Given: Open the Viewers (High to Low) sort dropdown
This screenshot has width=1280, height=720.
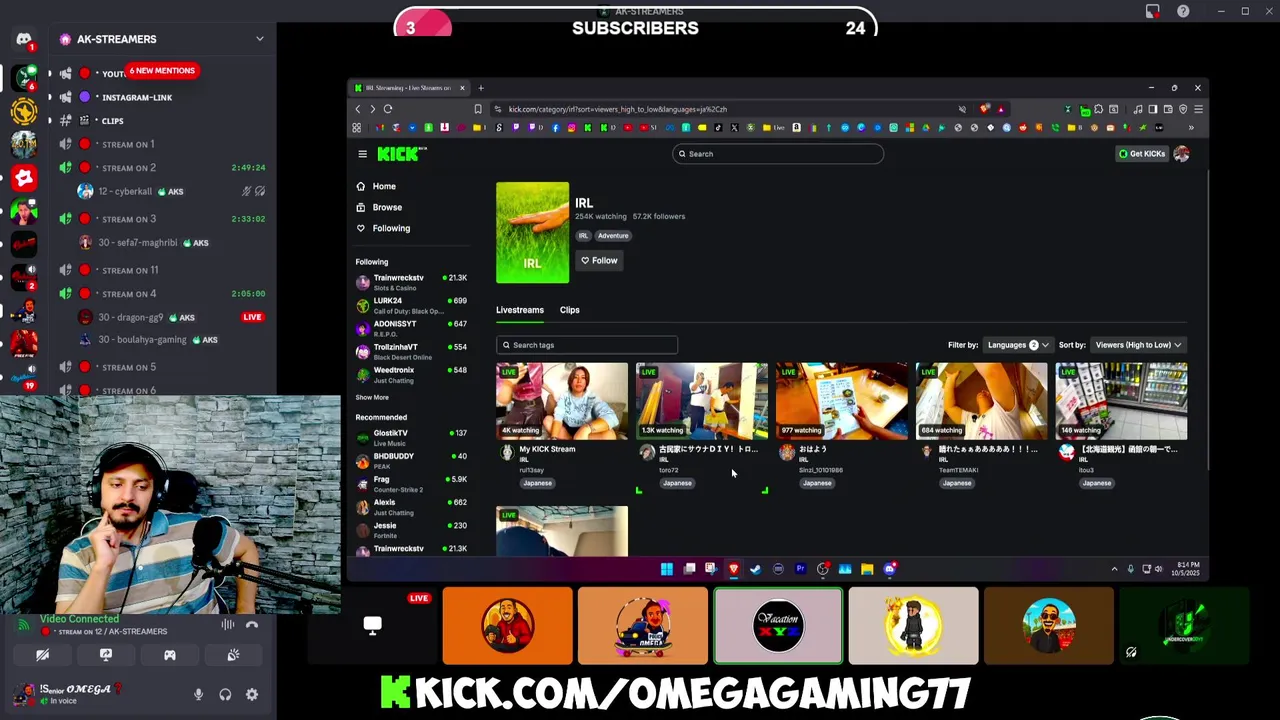Looking at the screenshot, I should coord(1138,345).
